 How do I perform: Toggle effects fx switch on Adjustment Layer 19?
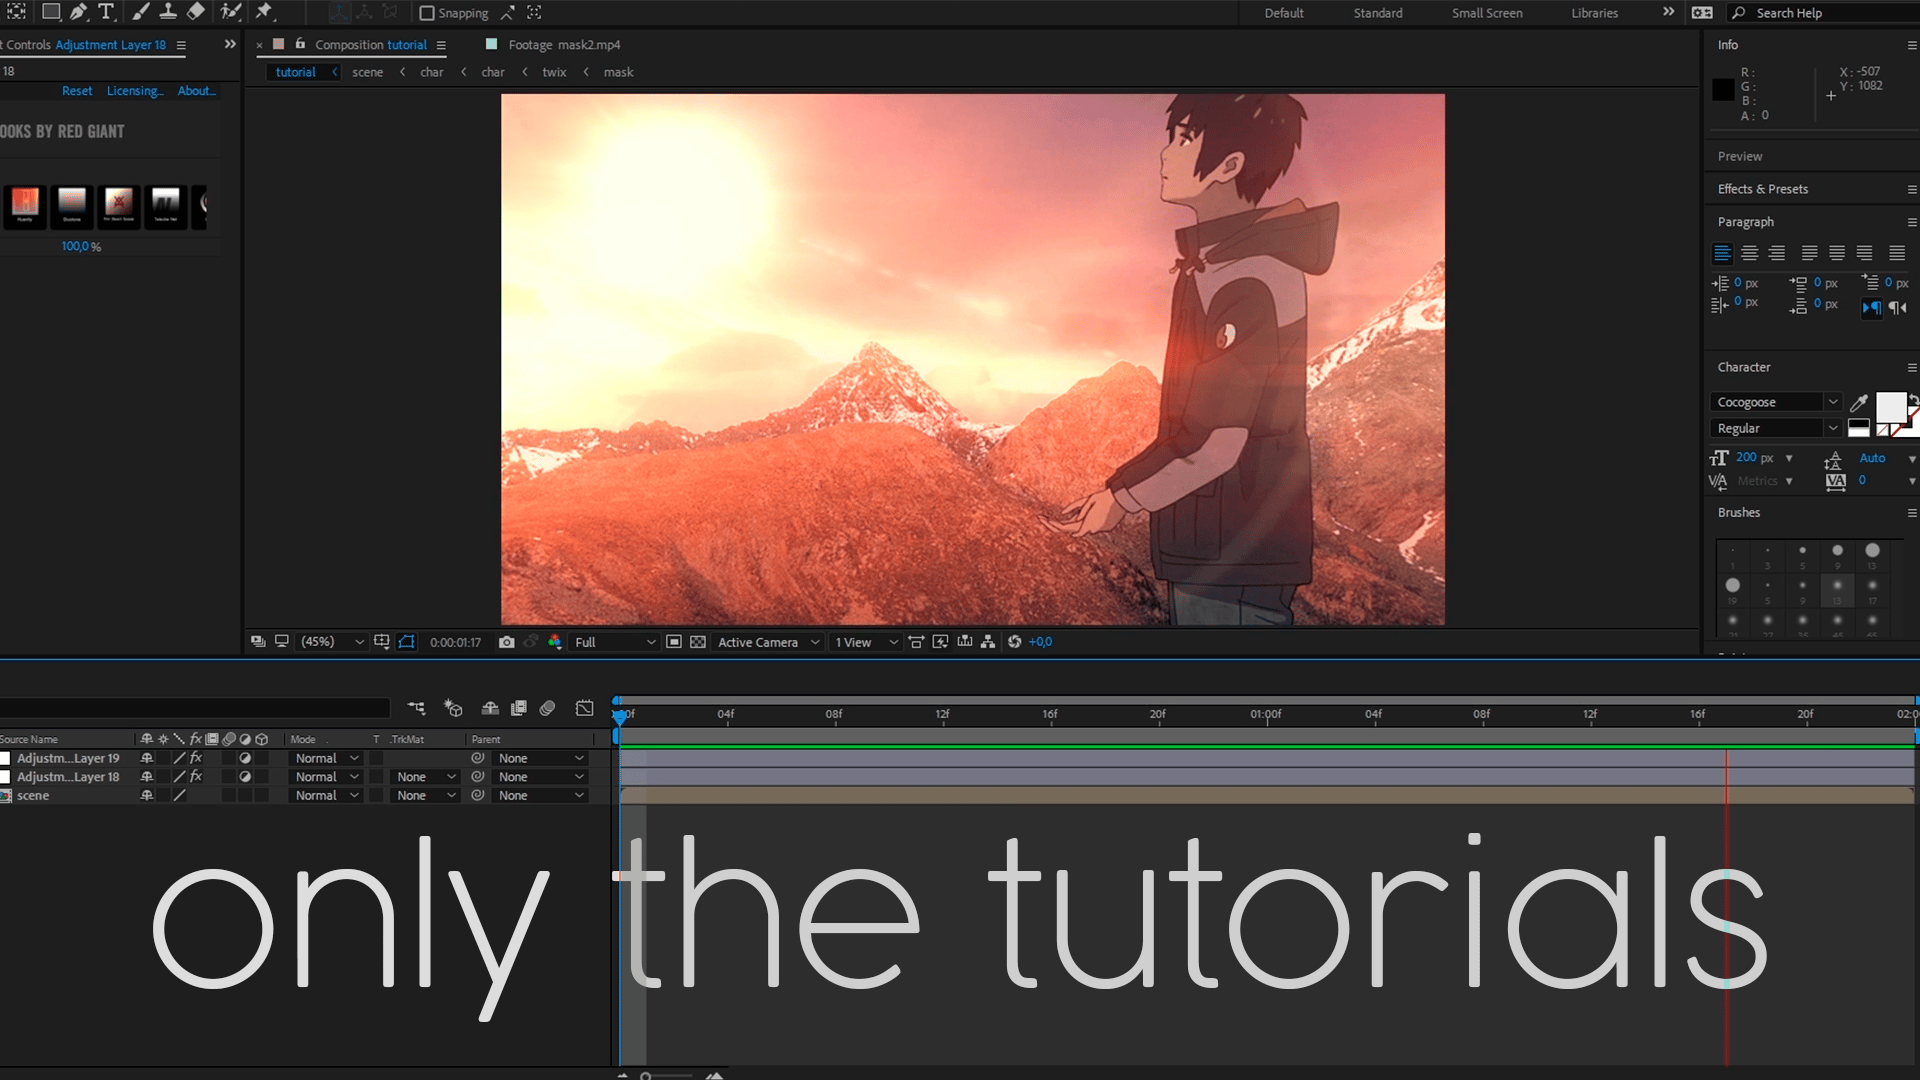pos(196,758)
